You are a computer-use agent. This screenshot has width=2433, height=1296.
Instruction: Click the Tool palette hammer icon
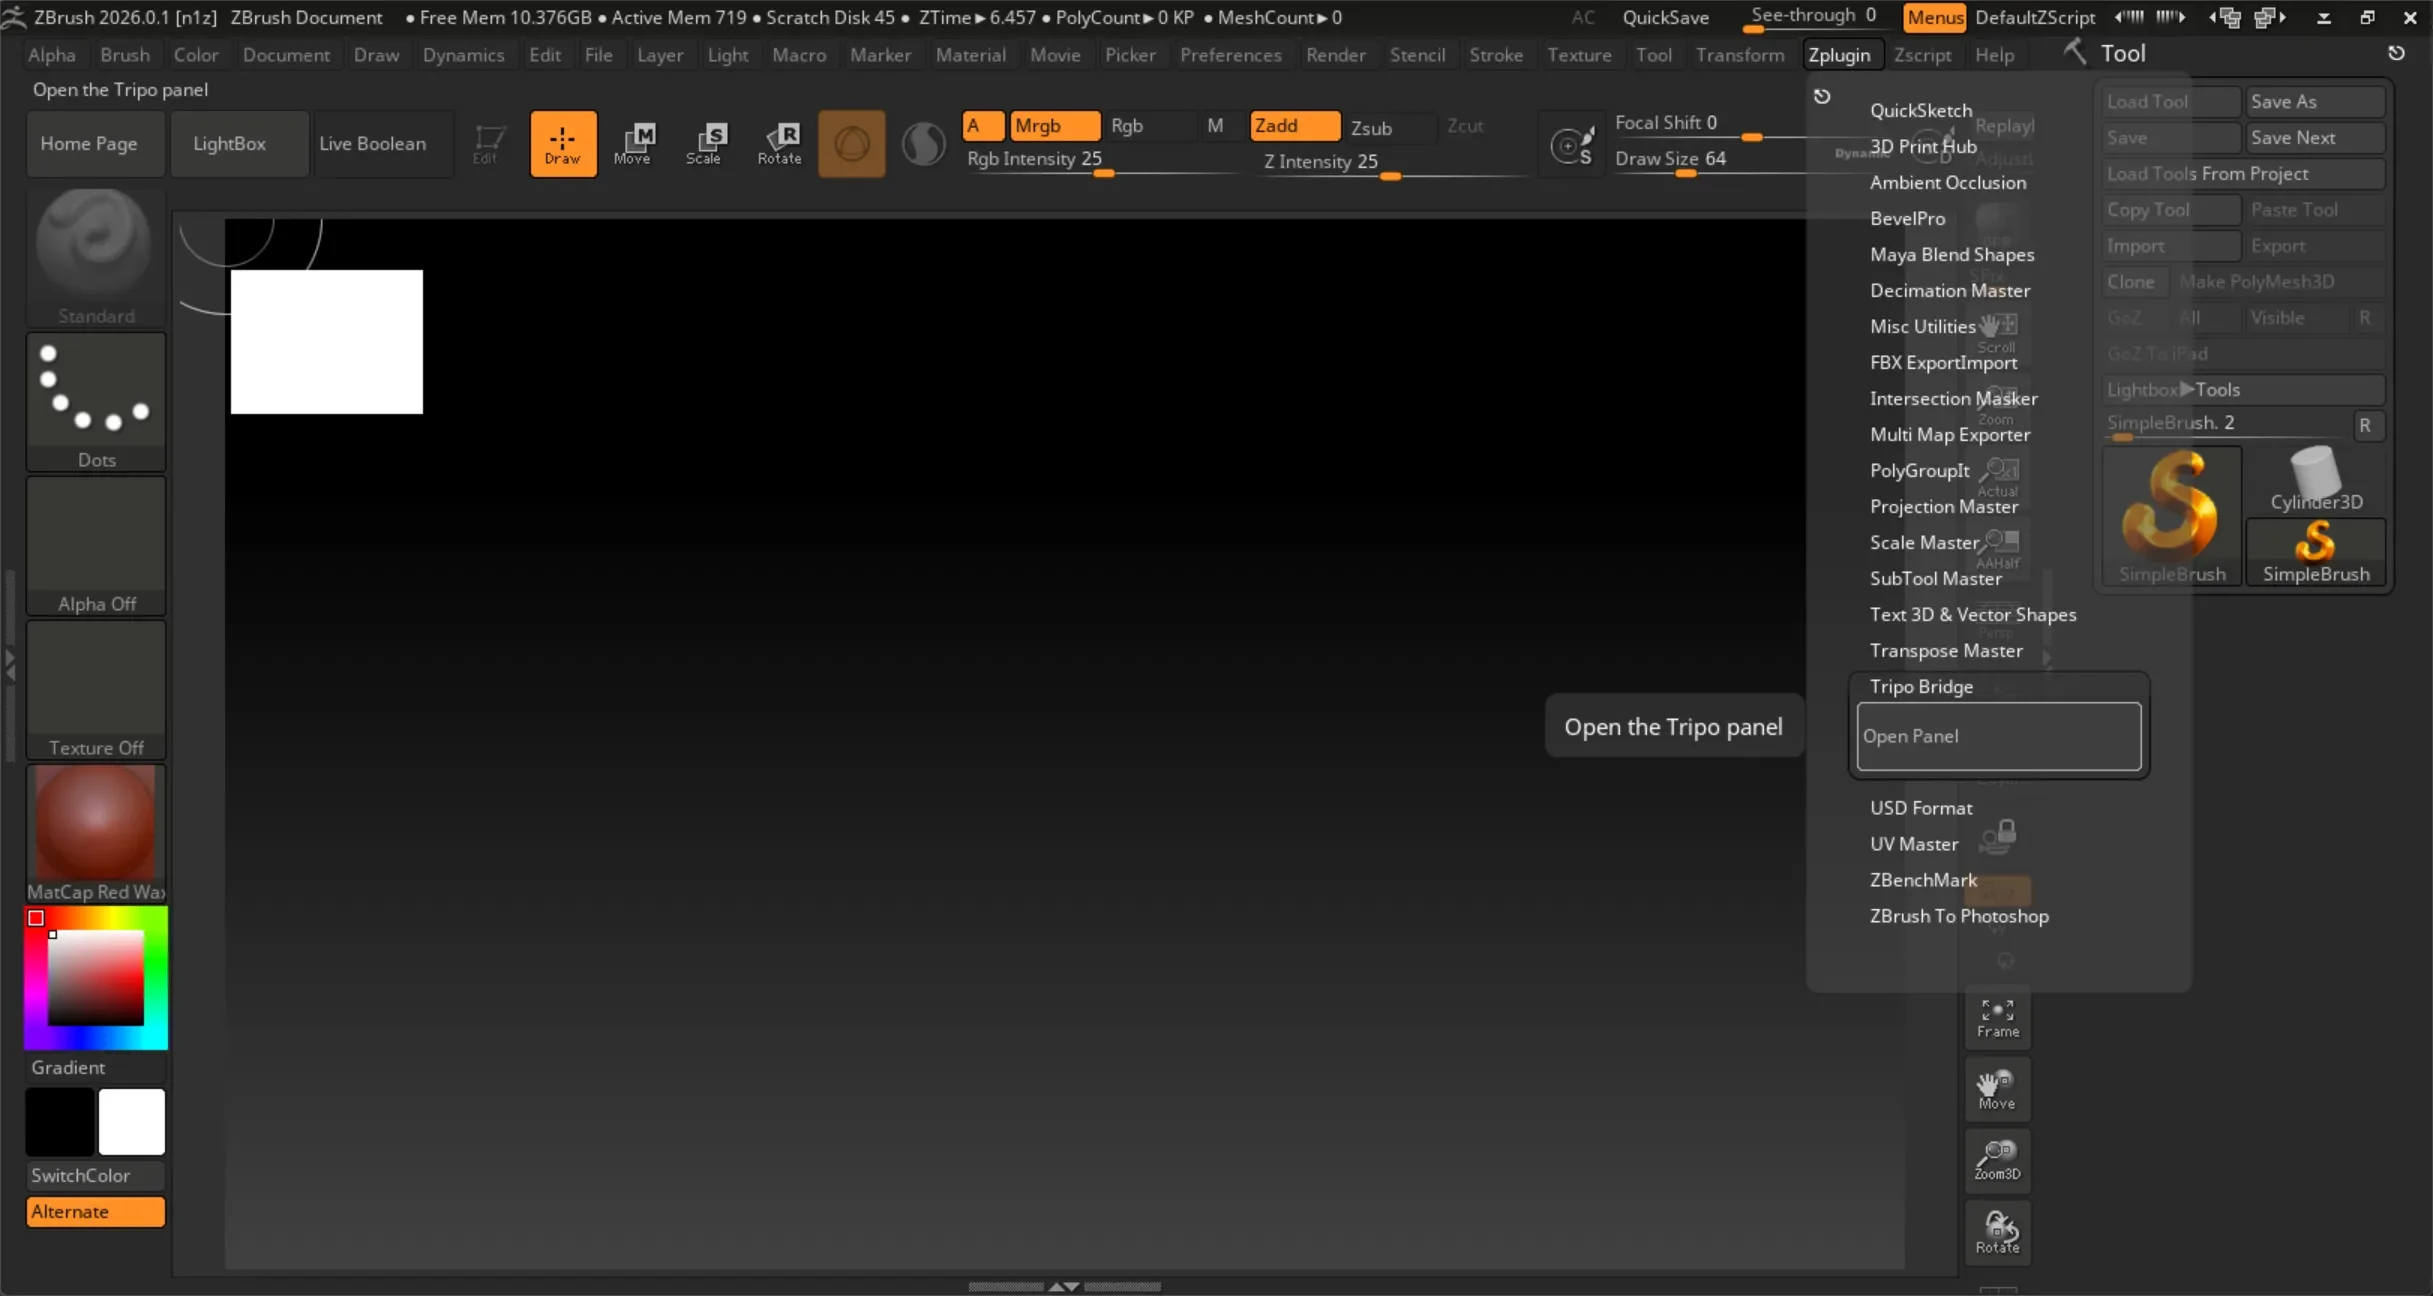2076,52
